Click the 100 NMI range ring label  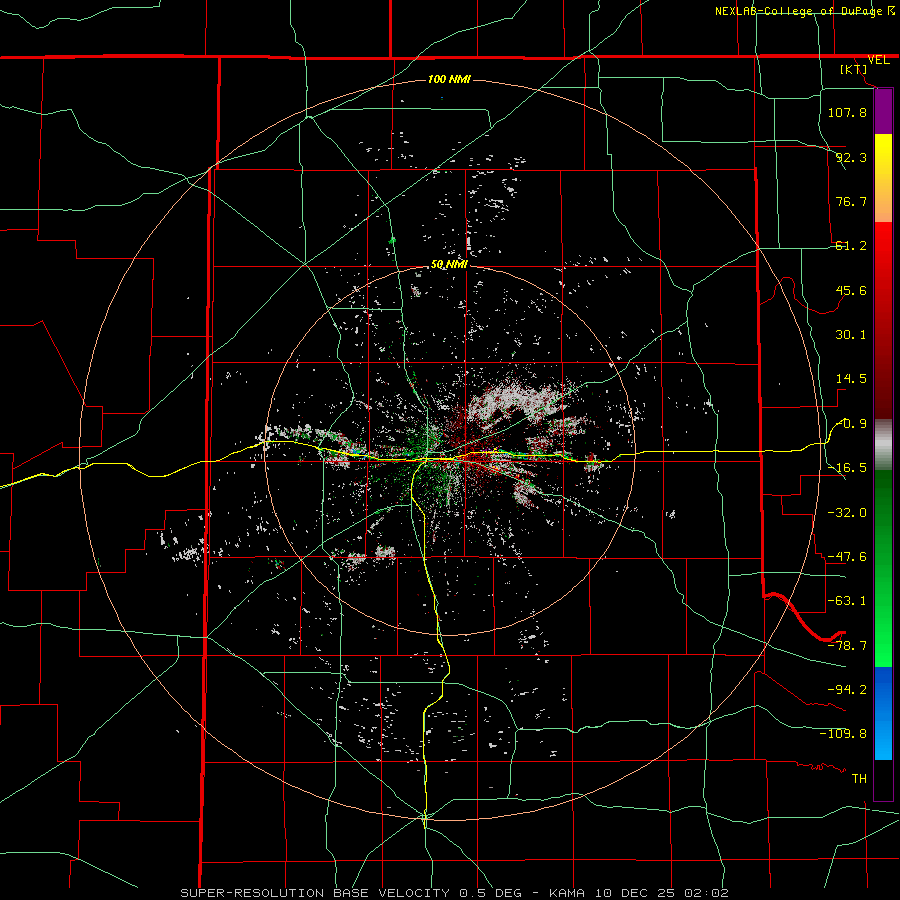point(449,79)
